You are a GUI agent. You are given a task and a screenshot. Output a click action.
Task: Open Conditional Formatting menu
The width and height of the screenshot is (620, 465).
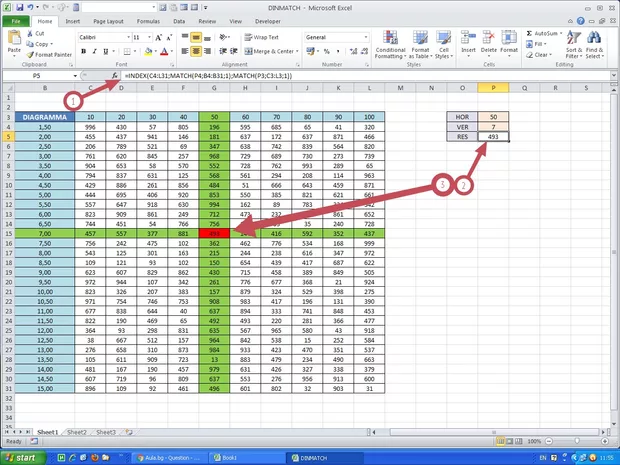(x=390, y=45)
